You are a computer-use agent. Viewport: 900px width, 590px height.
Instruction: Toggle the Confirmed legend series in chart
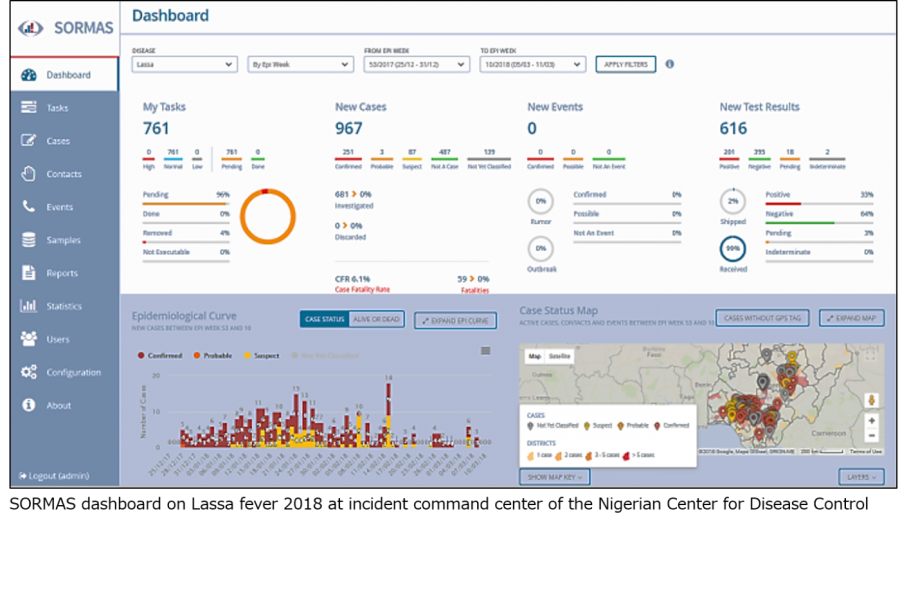160,355
